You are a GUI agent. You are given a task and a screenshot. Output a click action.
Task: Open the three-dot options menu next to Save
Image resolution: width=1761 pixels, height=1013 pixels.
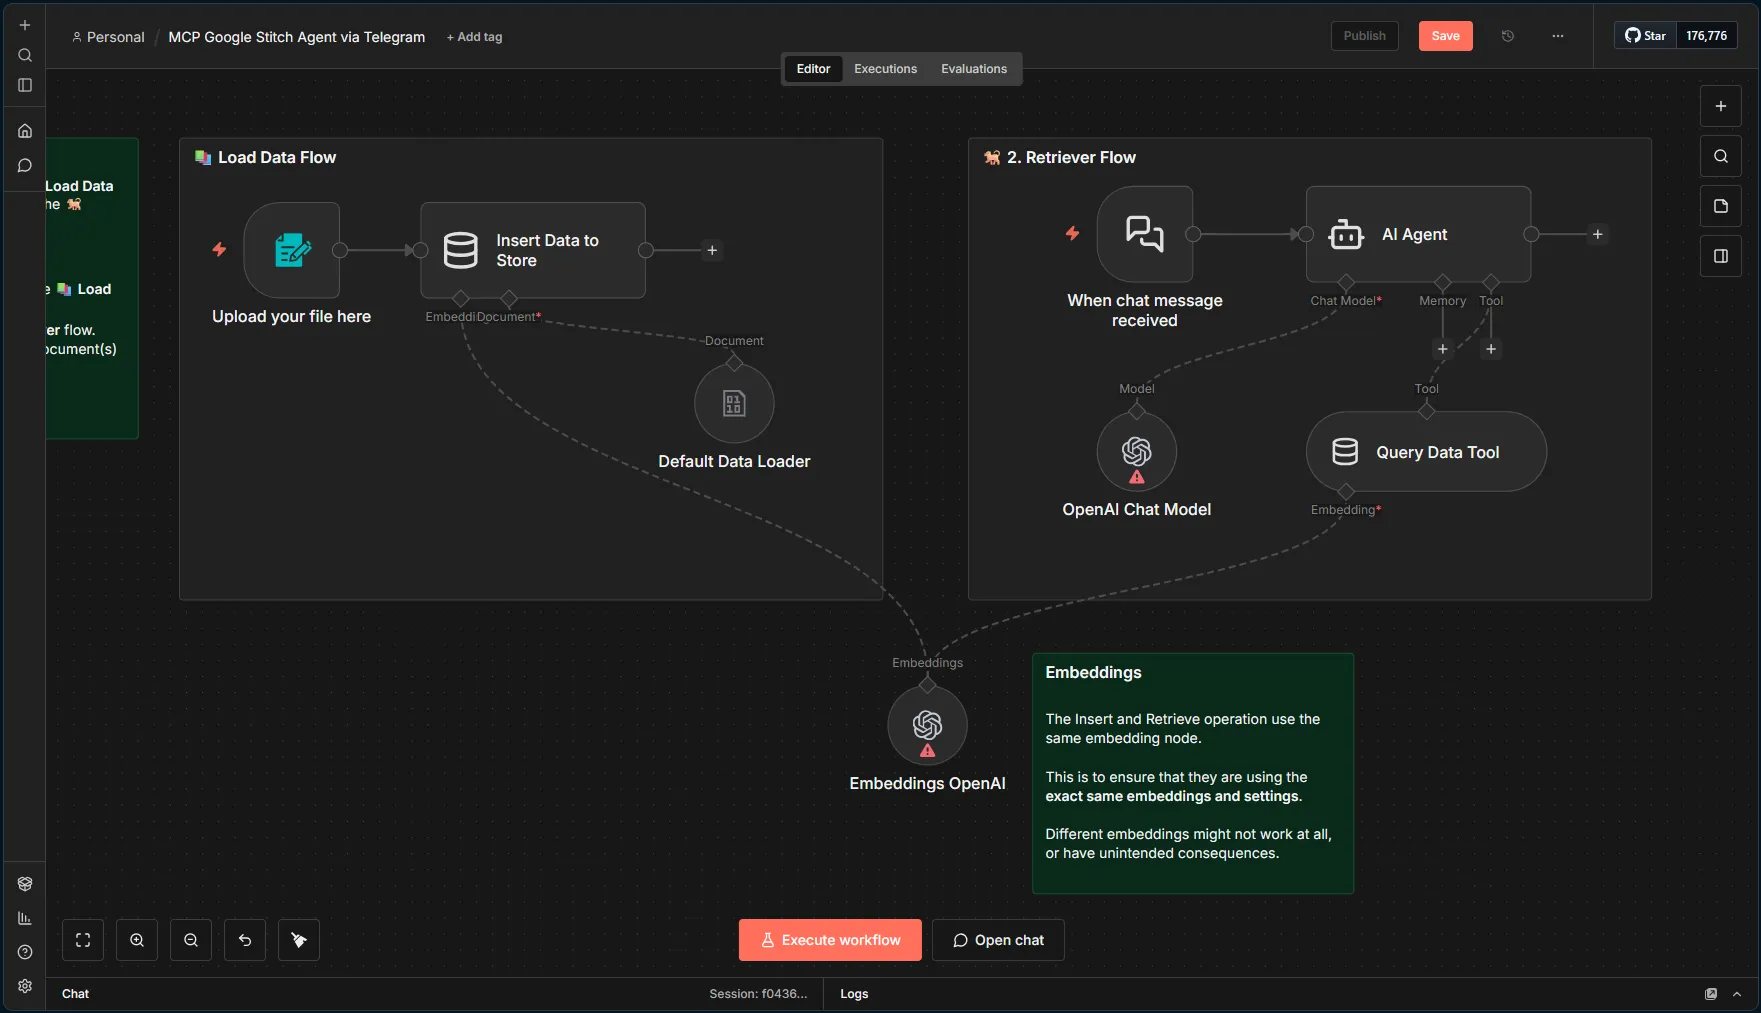pyautogui.click(x=1557, y=36)
